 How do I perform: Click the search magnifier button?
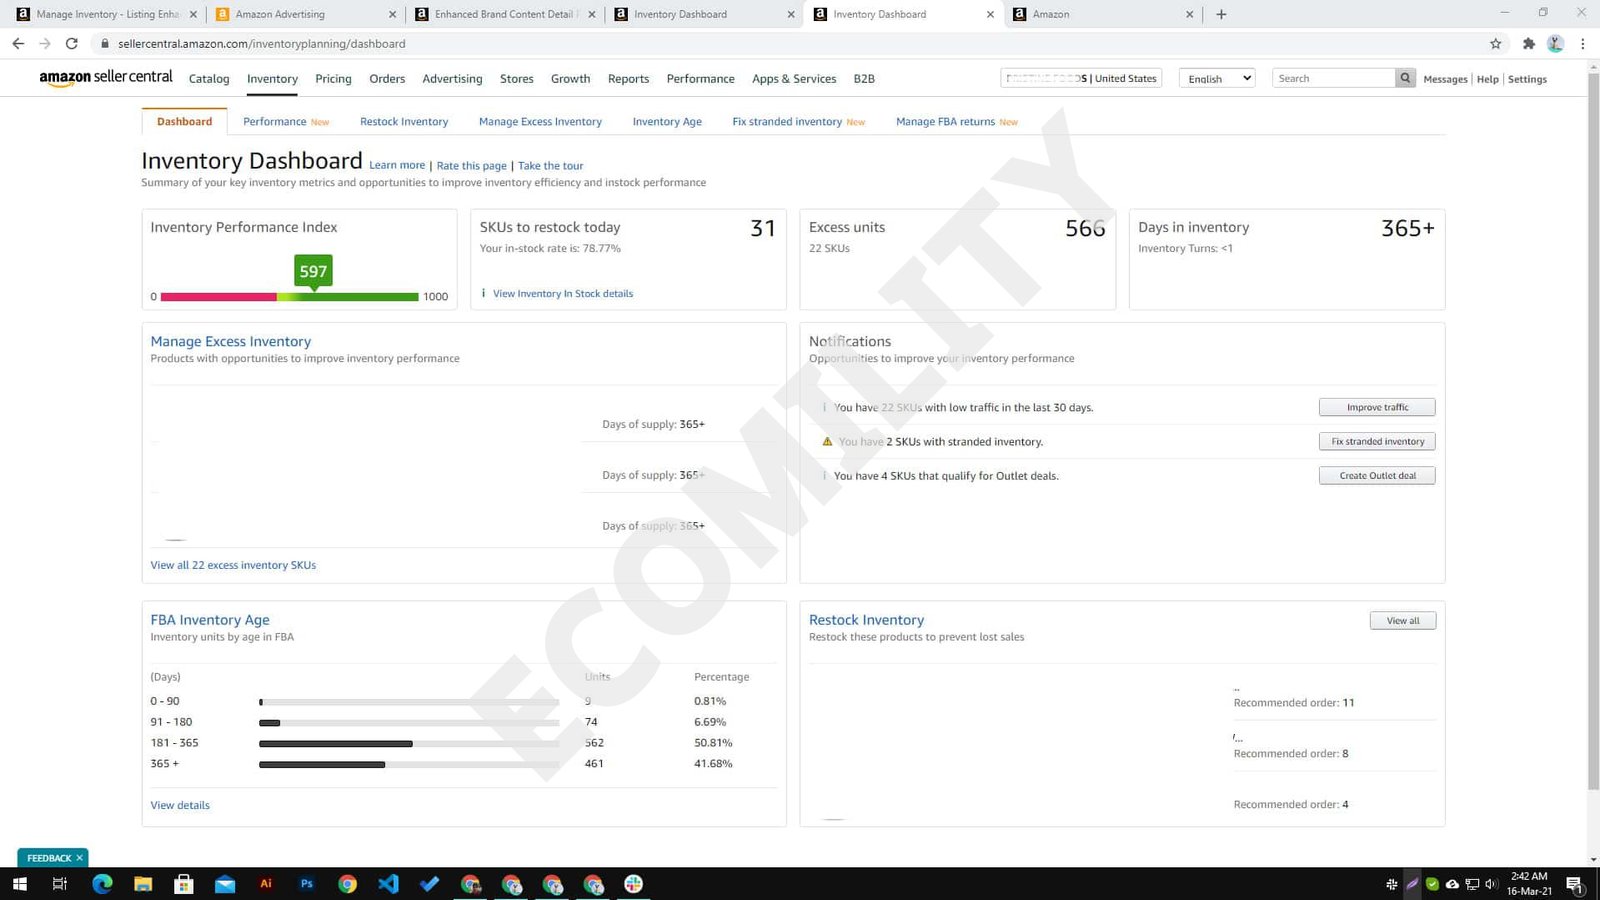tap(1405, 78)
